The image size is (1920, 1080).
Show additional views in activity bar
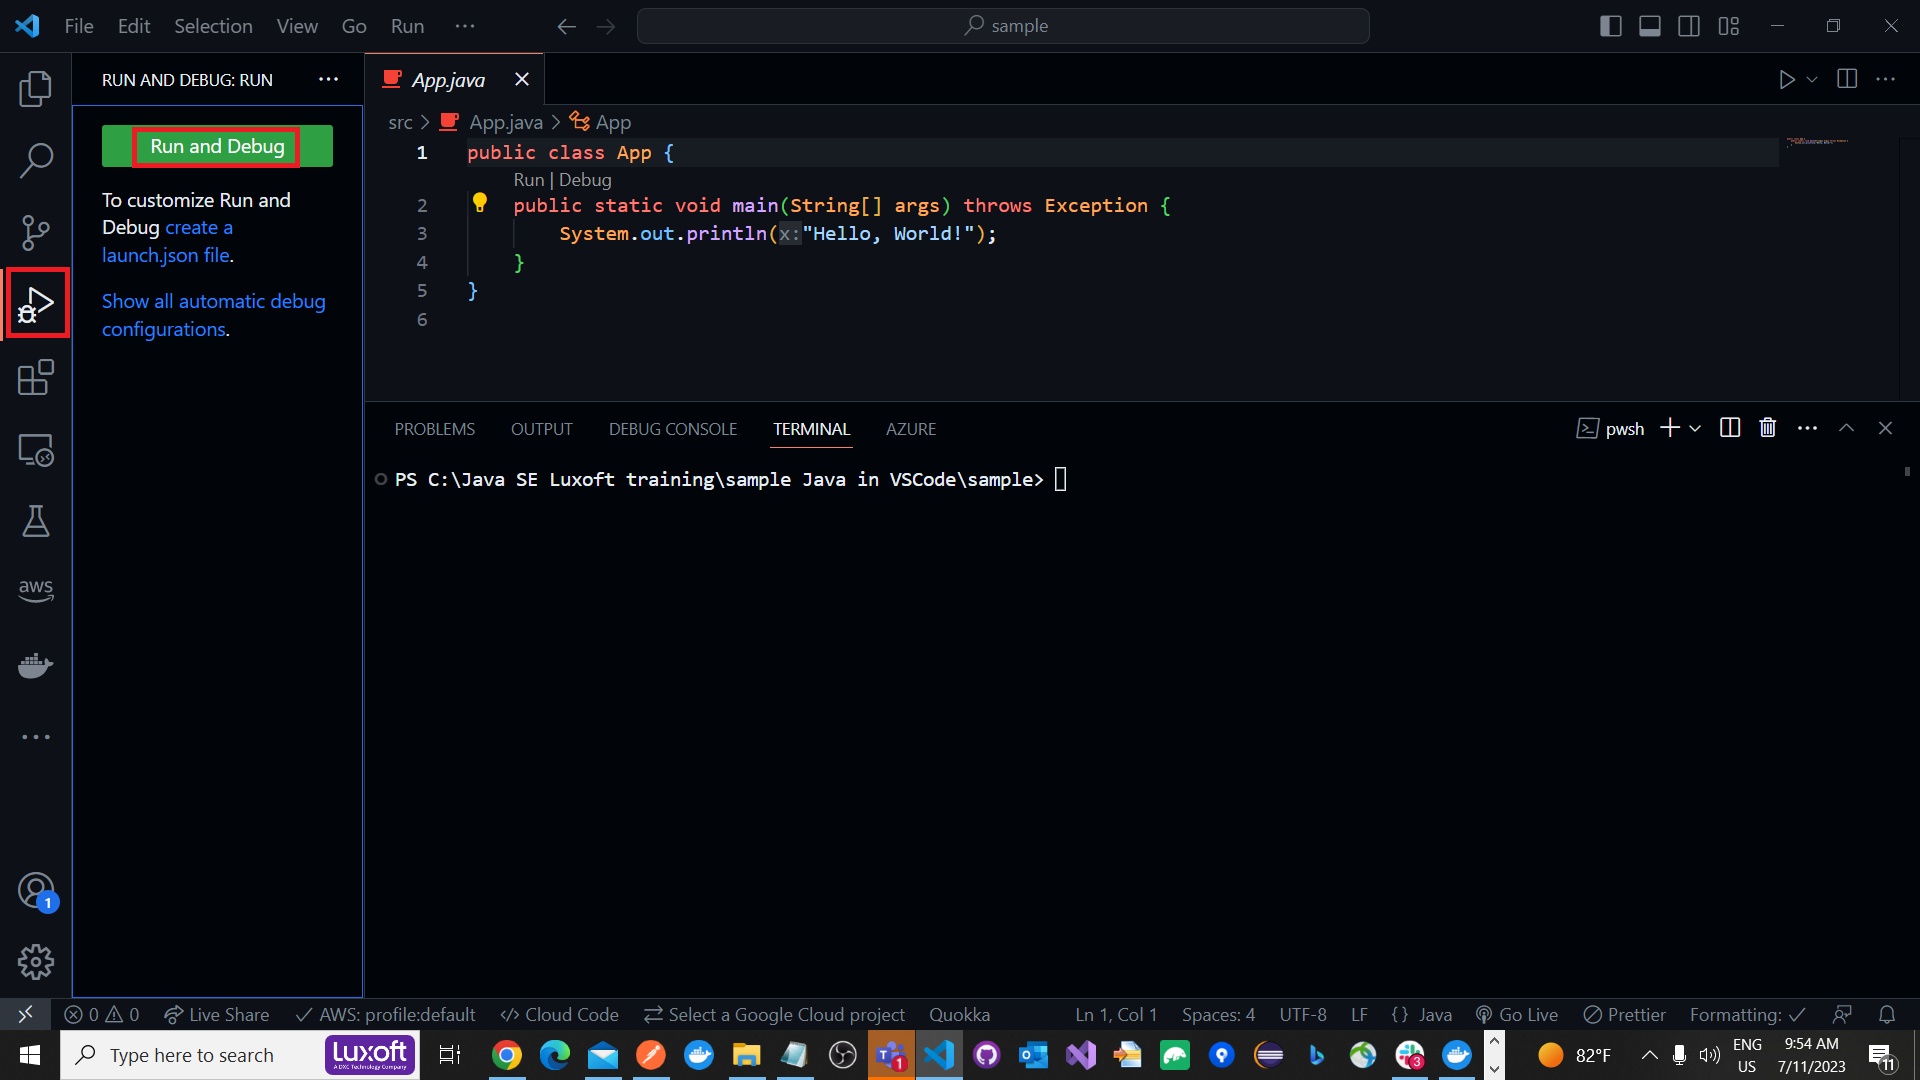pos(36,737)
